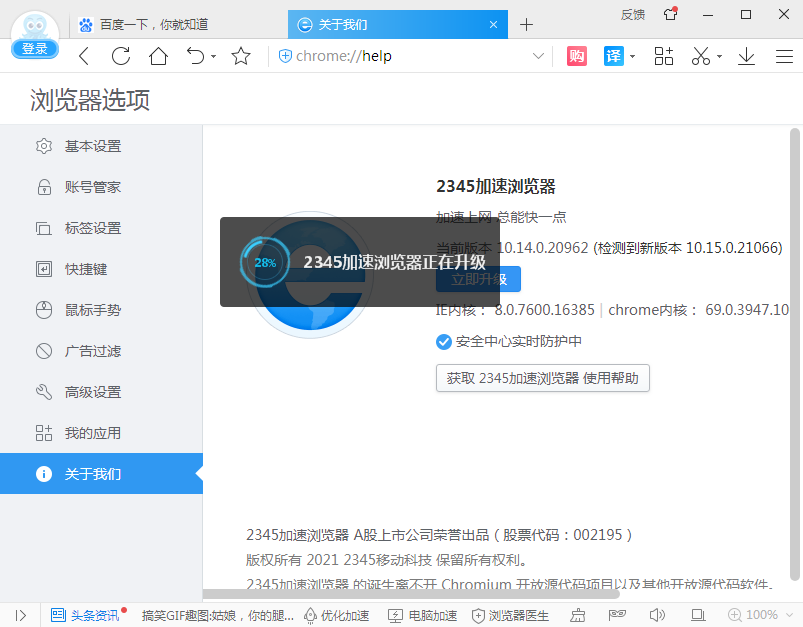The image size is (803, 627).
Task: Select 账号管家 in the sidebar
Action: [101, 187]
